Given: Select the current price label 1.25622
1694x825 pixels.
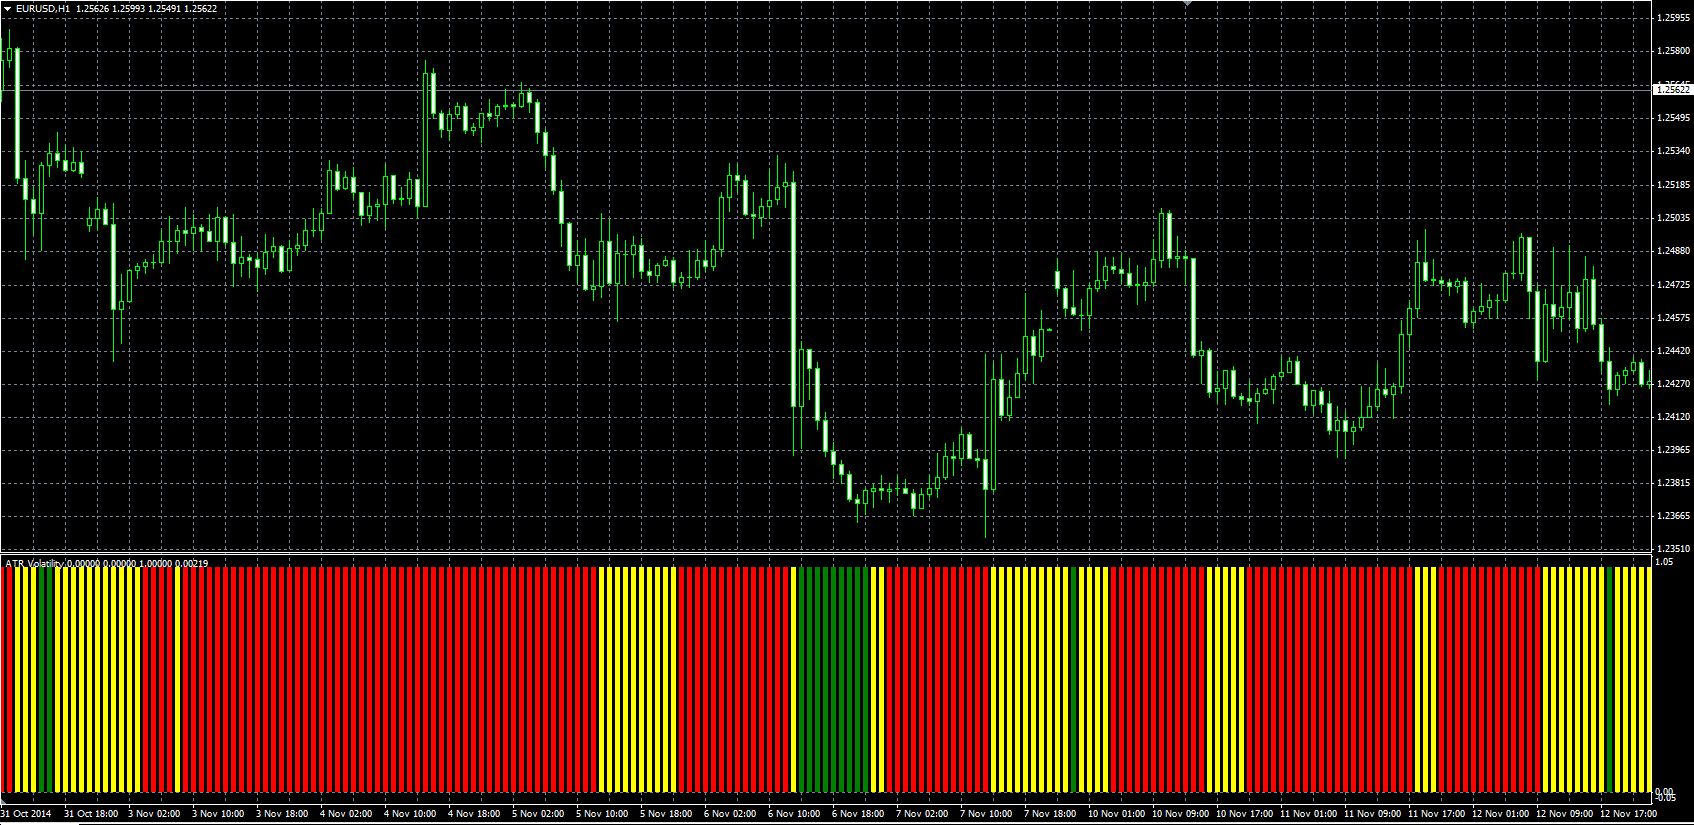Looking at the screenshot, I should point(1673,89).
